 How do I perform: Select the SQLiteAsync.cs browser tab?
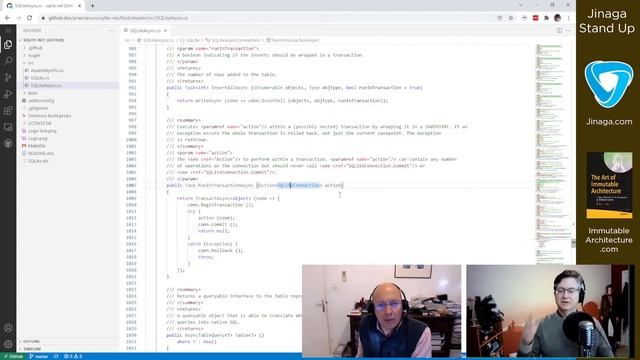click(43, 6)
